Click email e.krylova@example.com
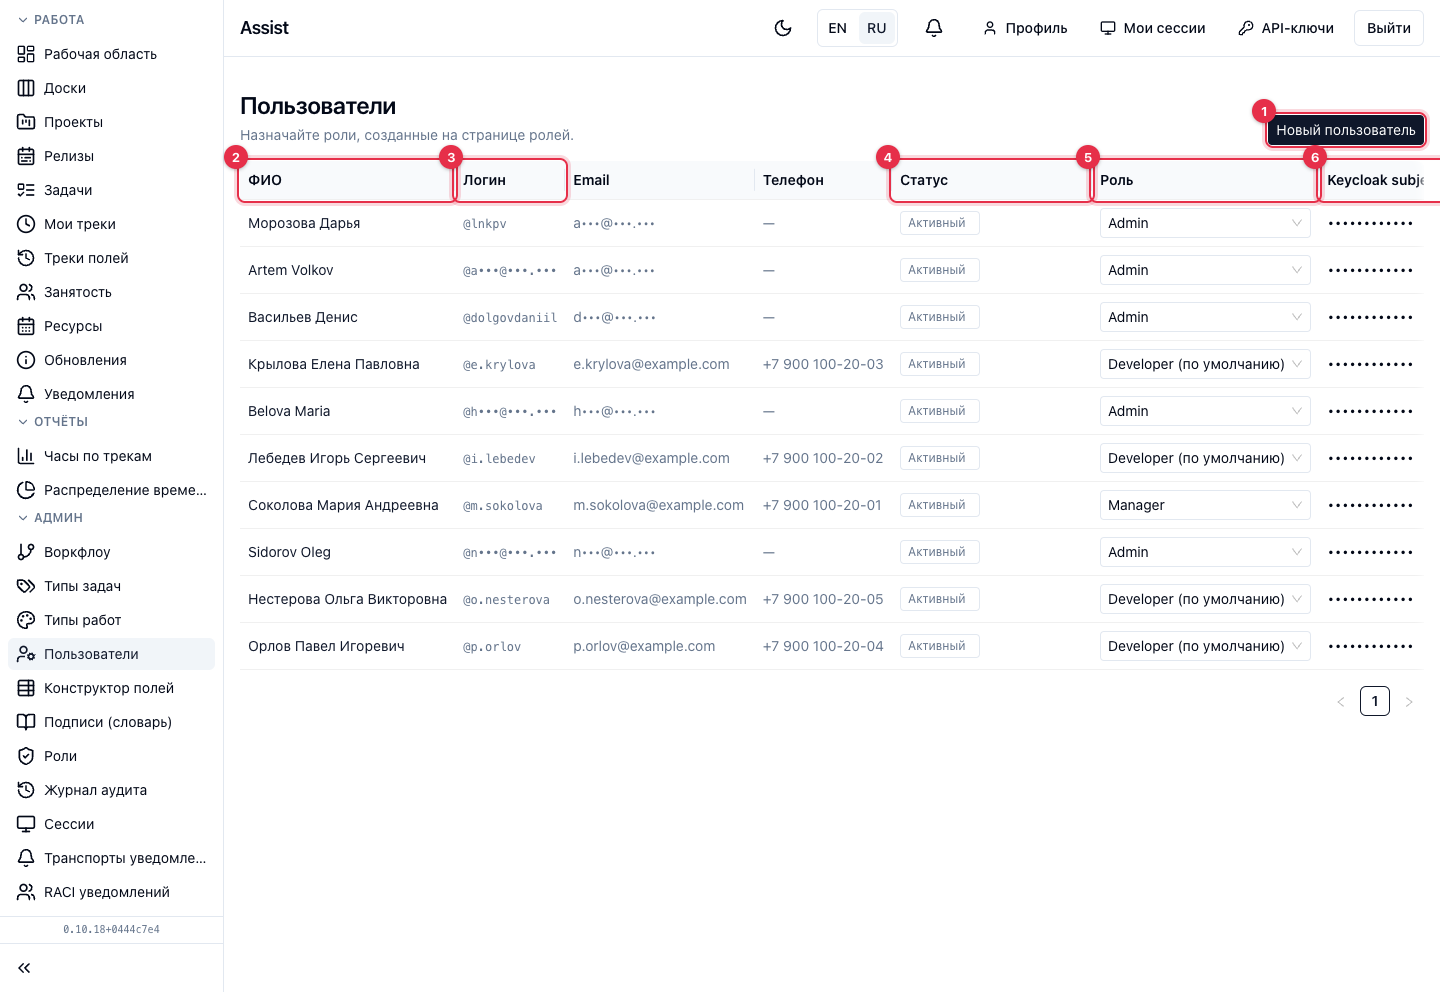Image resolution: width=1440 pixels, height=992 pixels. (x=651, y=364)
